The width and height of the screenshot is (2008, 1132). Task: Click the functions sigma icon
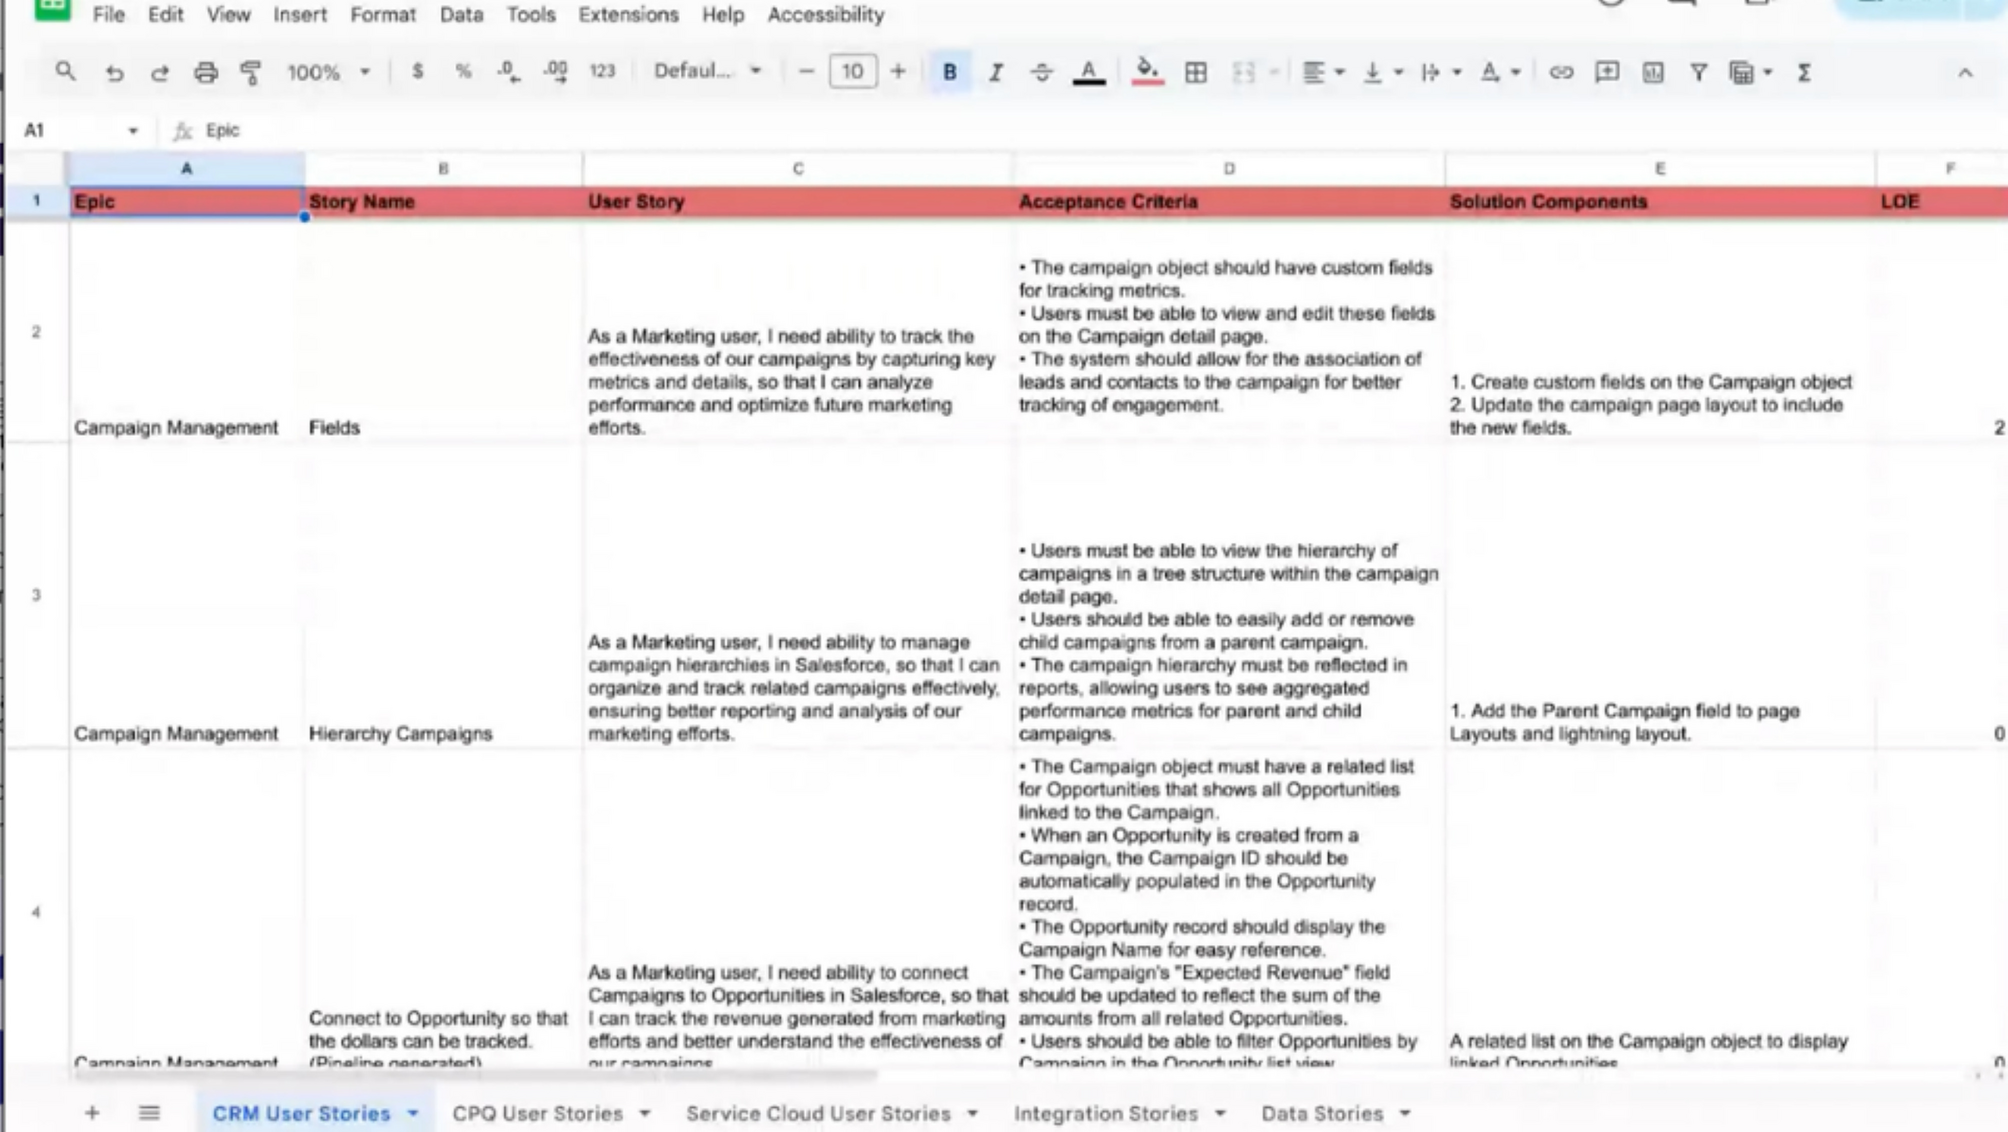point(1804,72)
